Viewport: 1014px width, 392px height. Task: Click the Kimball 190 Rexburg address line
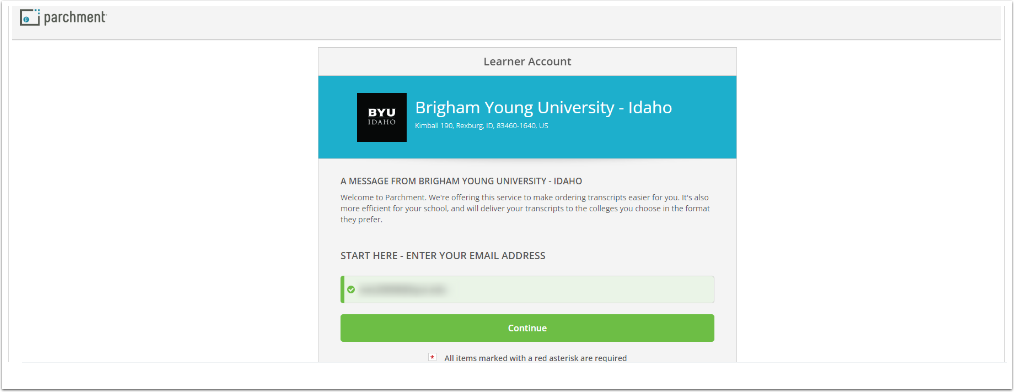[481, 125]
